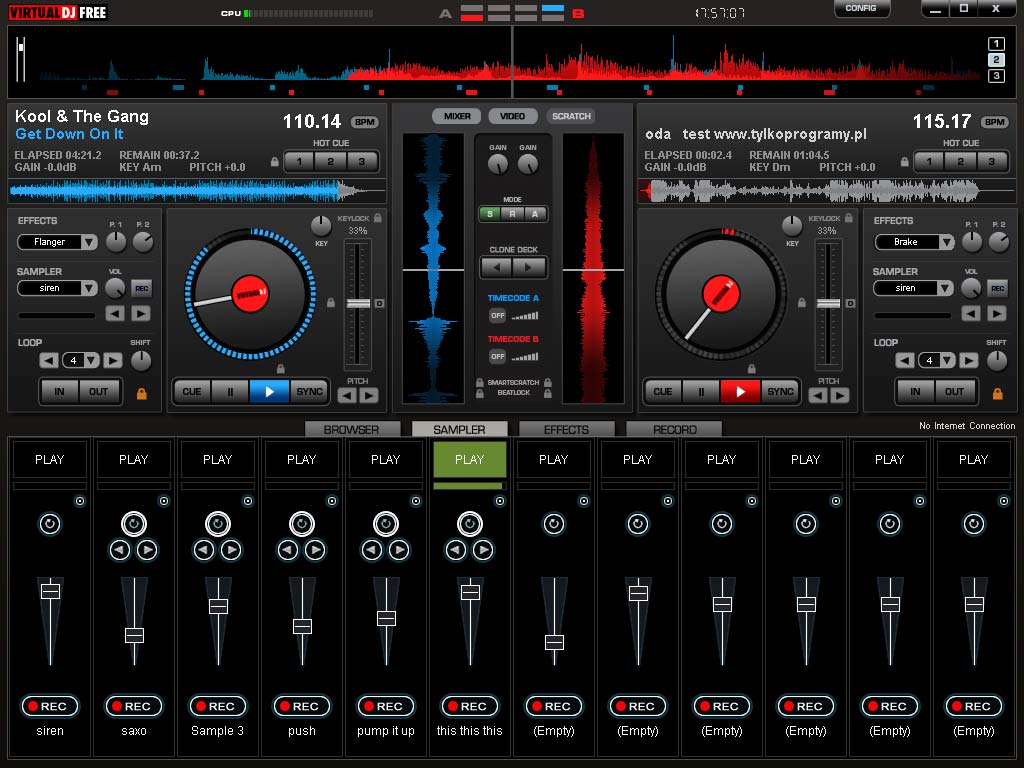The width and height of the screenshot is (1024, 768).
Task: Click the left deck vinyl platter
Action: pos(250,294)
